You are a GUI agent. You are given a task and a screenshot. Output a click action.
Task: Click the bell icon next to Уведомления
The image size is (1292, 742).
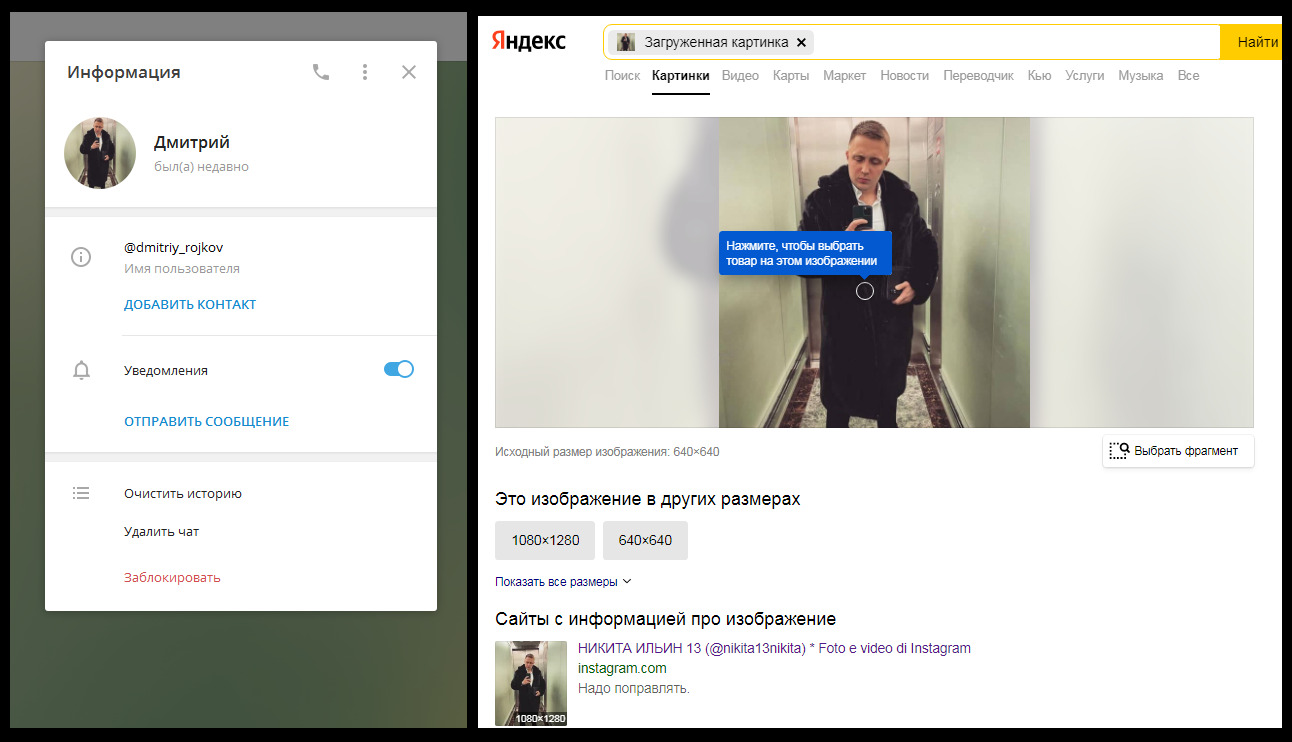coord(81,369)
